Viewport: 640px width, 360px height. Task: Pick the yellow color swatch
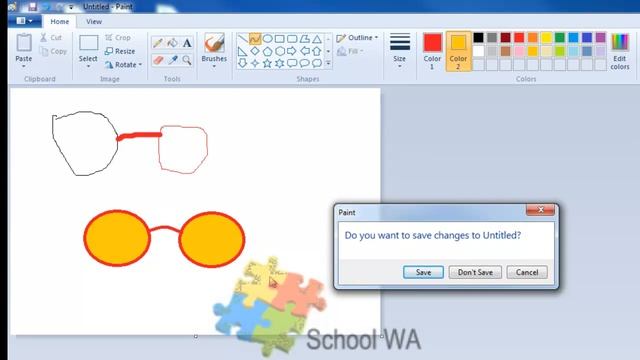pos(546,38)
